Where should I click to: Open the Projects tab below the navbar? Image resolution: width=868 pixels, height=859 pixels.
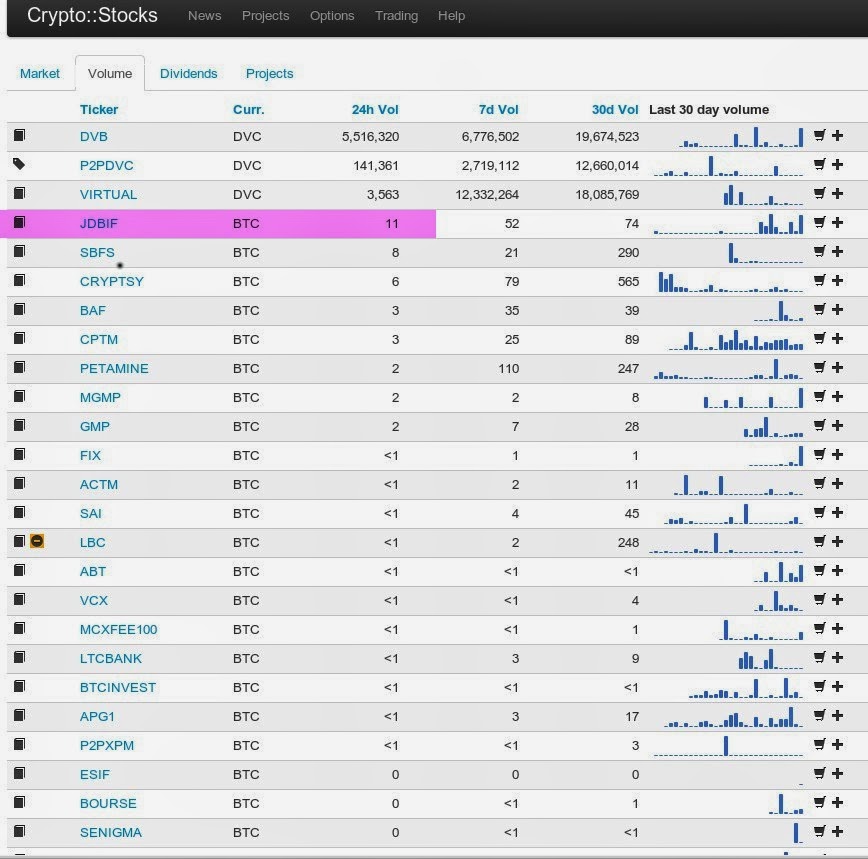270,74
